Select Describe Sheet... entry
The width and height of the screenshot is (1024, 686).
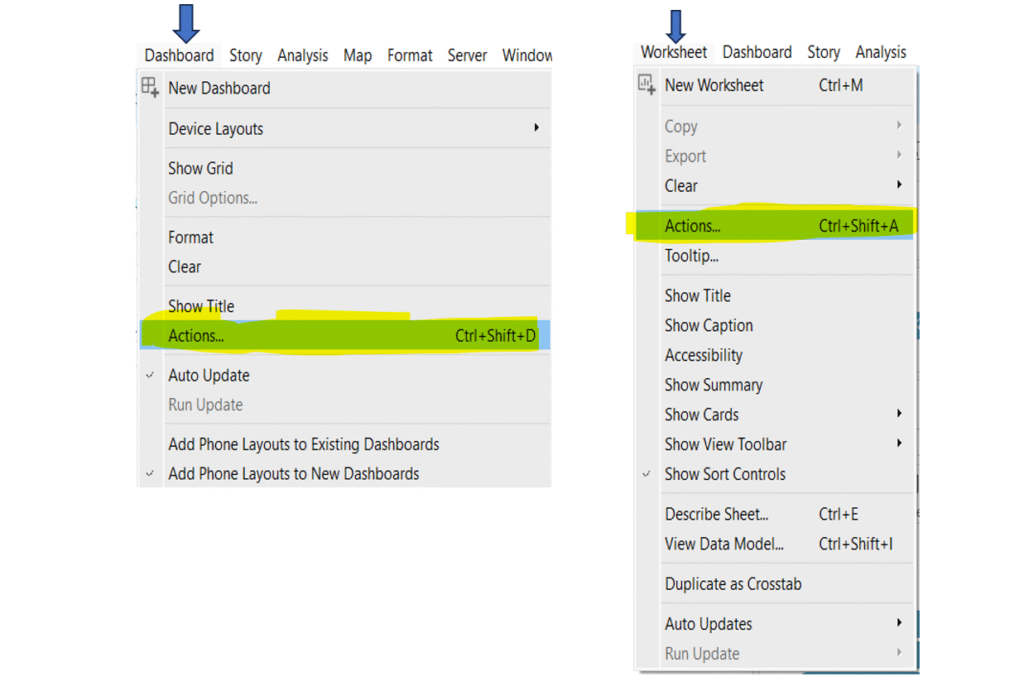716,514
